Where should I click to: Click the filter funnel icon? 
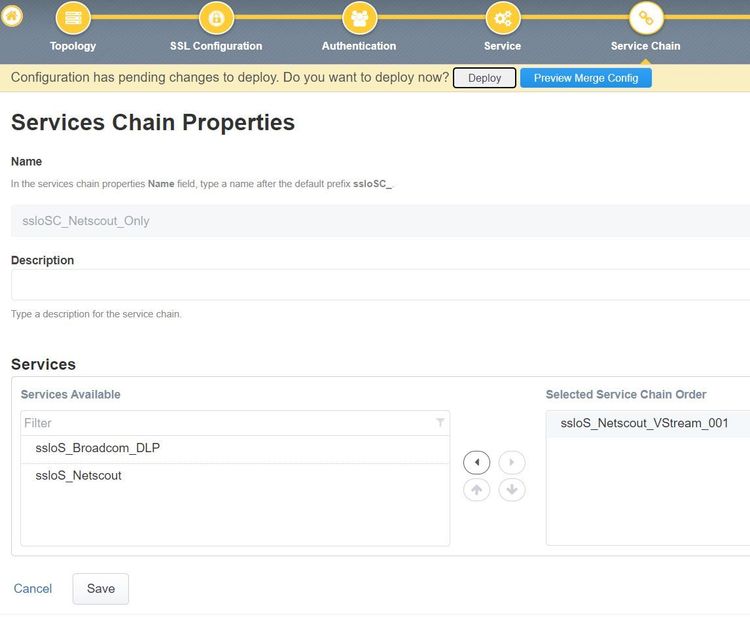[440, 423]
